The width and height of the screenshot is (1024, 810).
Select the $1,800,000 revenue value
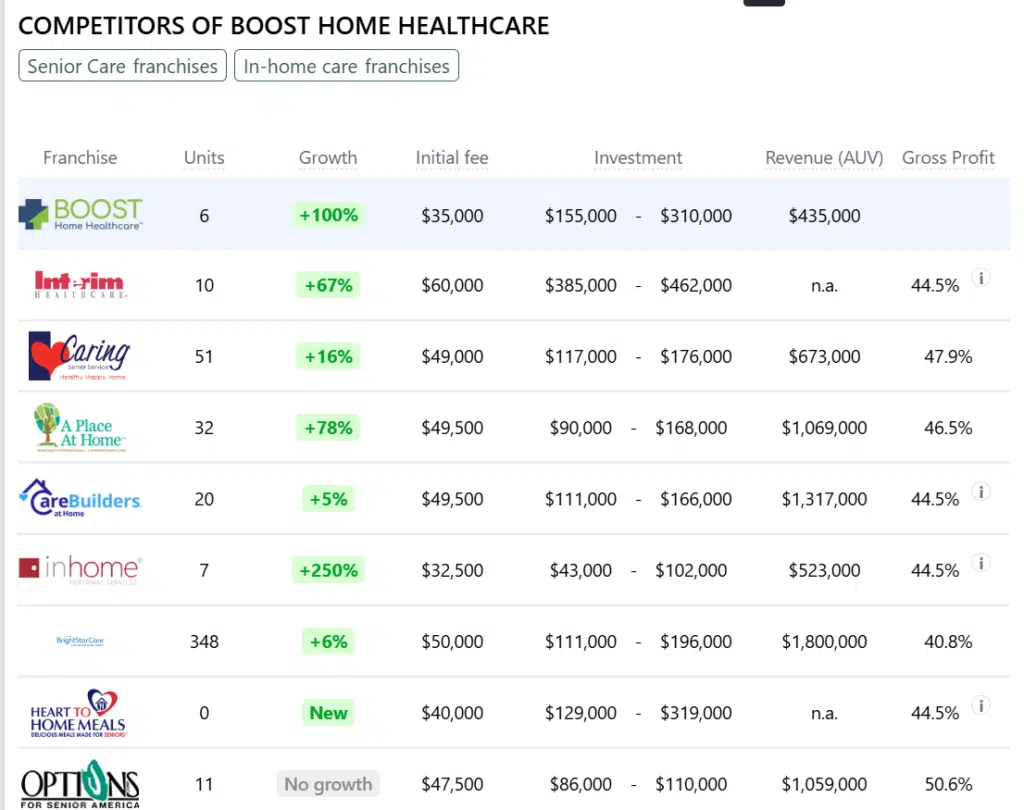point(824,641)
